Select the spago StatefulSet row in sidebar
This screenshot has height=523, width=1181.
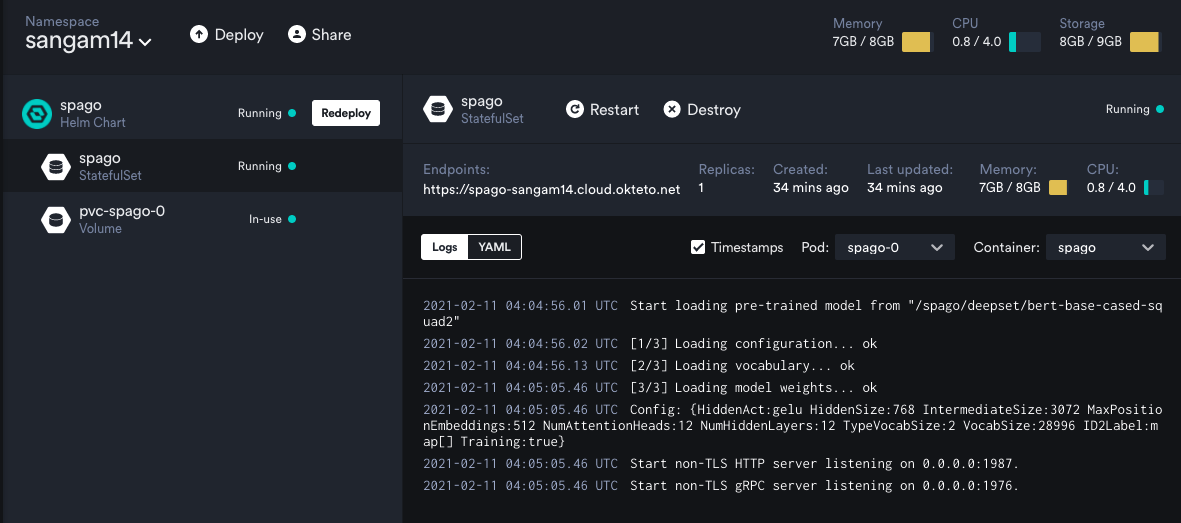click(202, 166)
